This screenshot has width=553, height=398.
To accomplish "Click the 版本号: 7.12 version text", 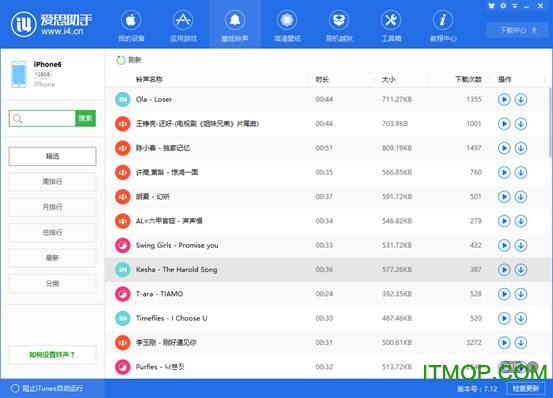I will point(477,389).
